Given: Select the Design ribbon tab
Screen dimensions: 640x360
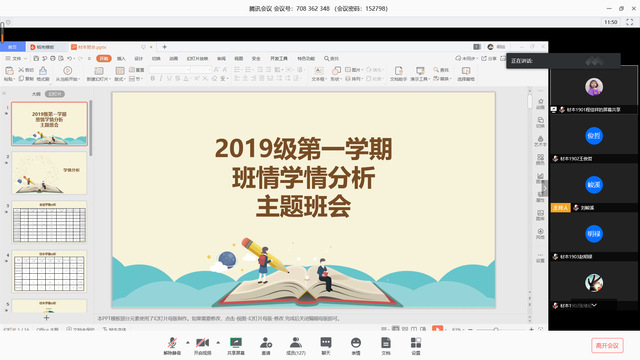Looking at the screenshot, I should click(139, 58).
